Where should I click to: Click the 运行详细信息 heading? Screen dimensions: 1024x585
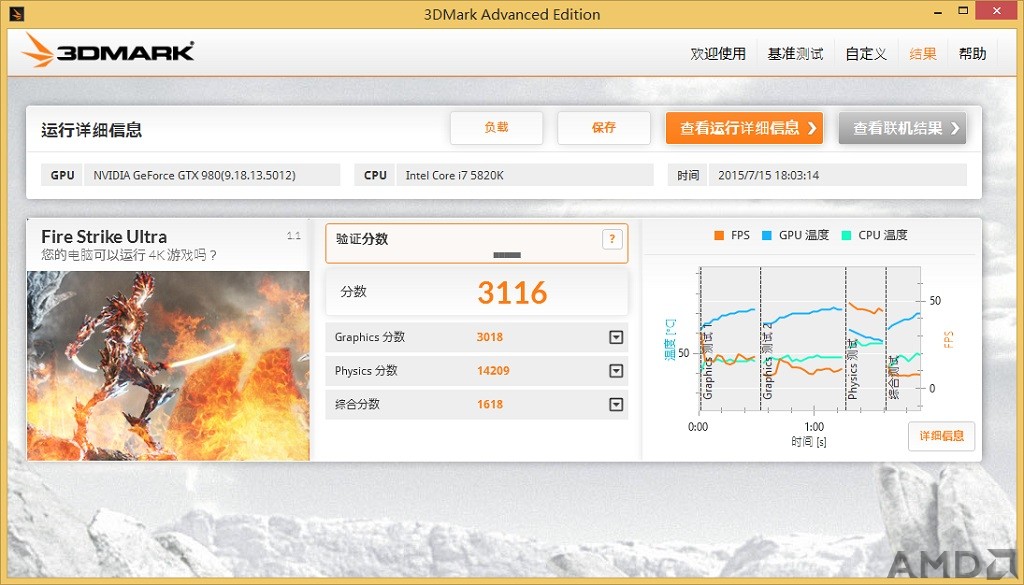pyautogui.click(x=91, y=130)
